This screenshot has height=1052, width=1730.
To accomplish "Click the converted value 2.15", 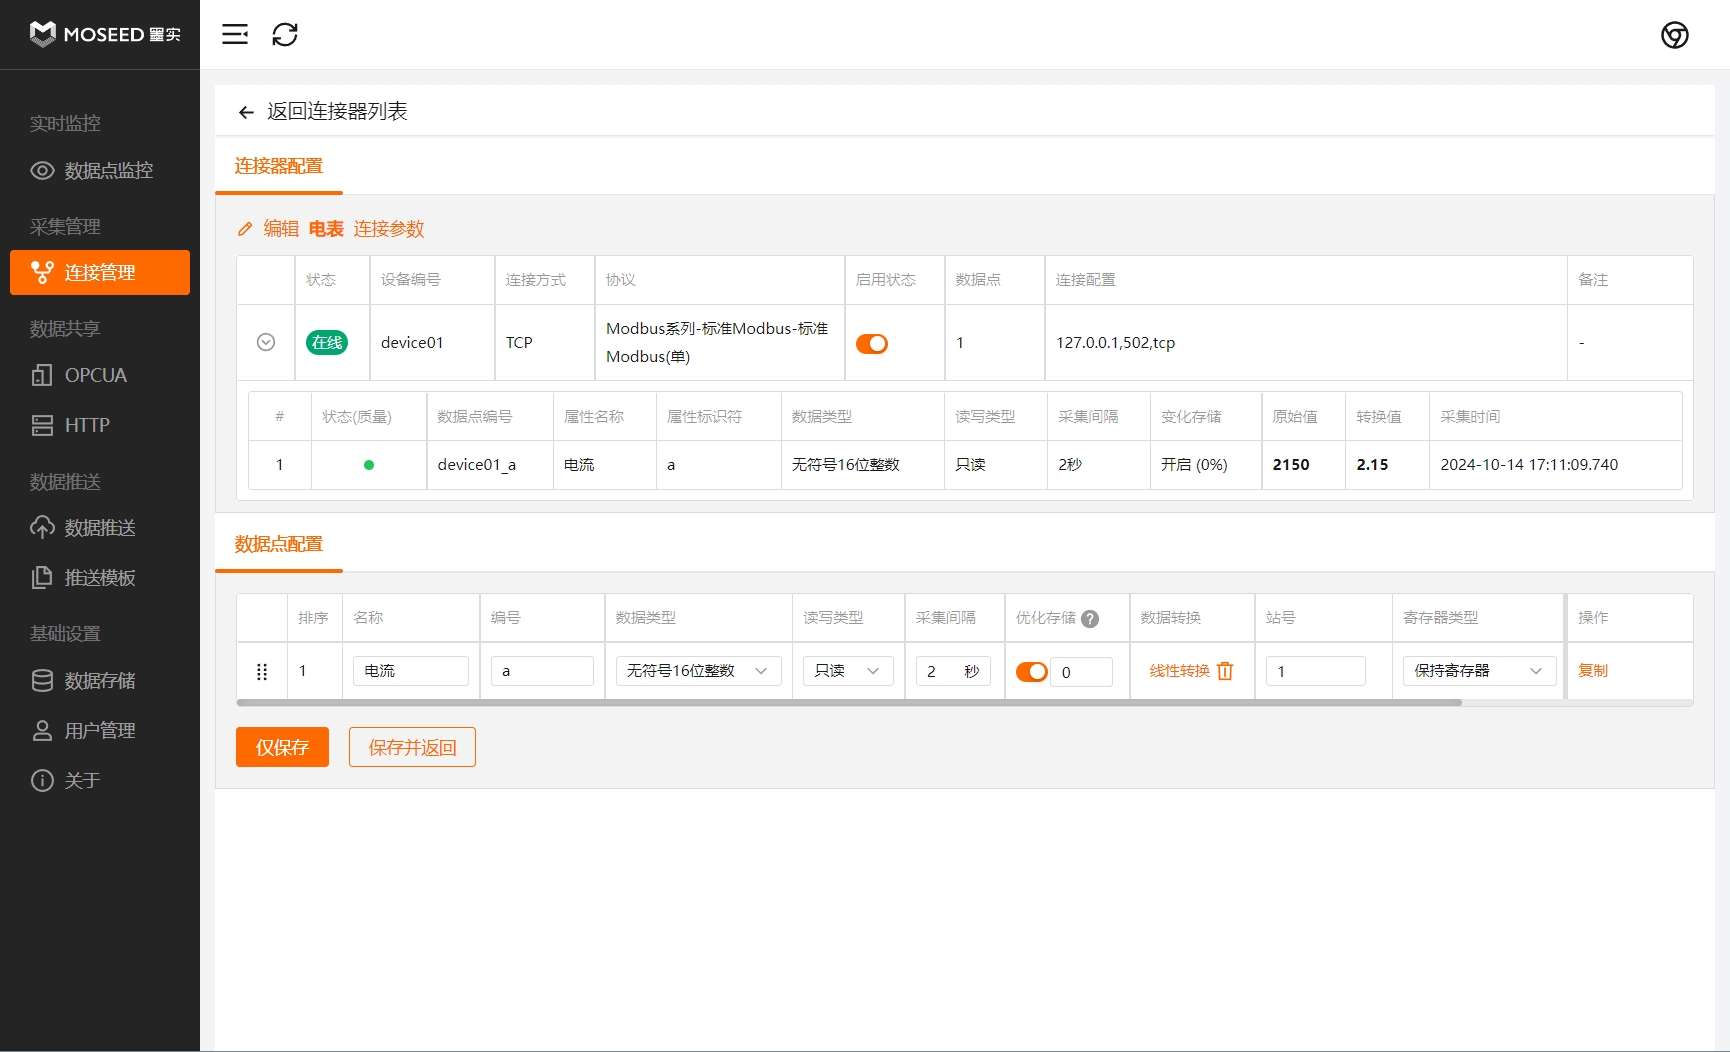I will (1372, 465).
